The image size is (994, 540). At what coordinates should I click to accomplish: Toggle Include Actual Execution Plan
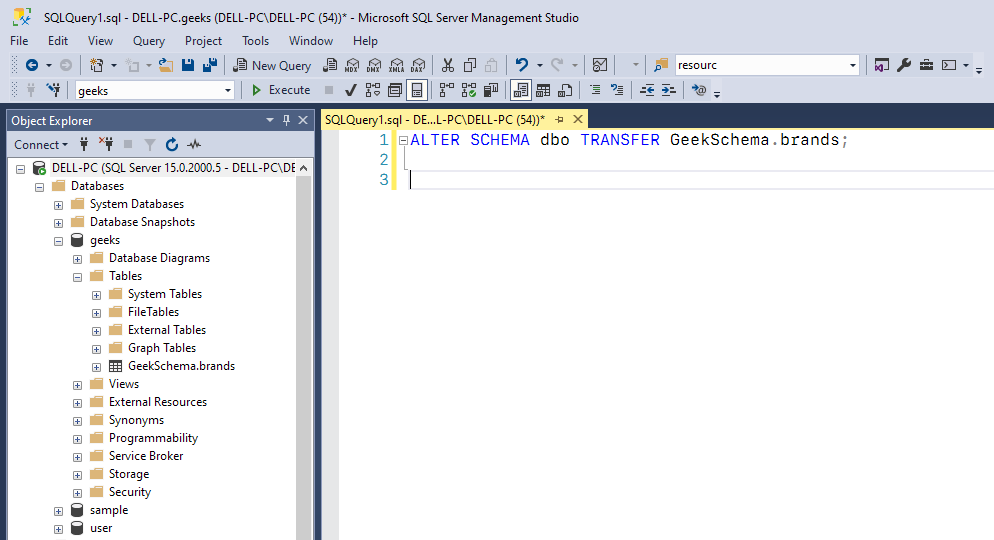446,90
